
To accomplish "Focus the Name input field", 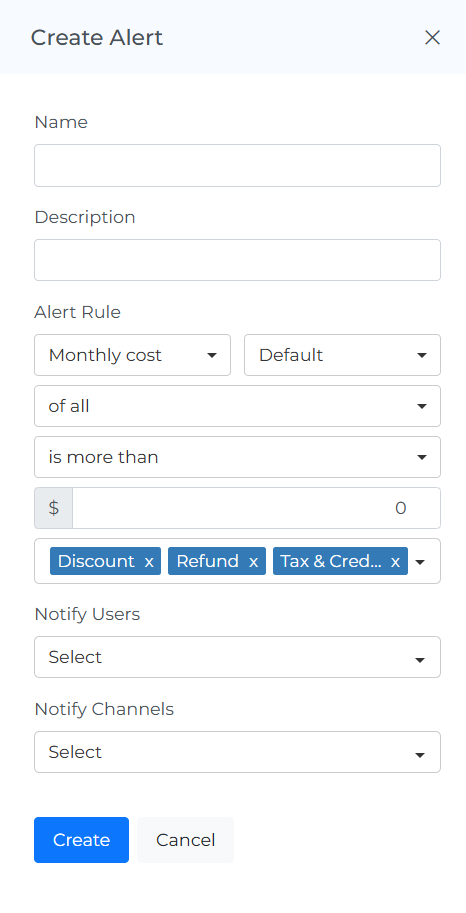I will point(238,165).
